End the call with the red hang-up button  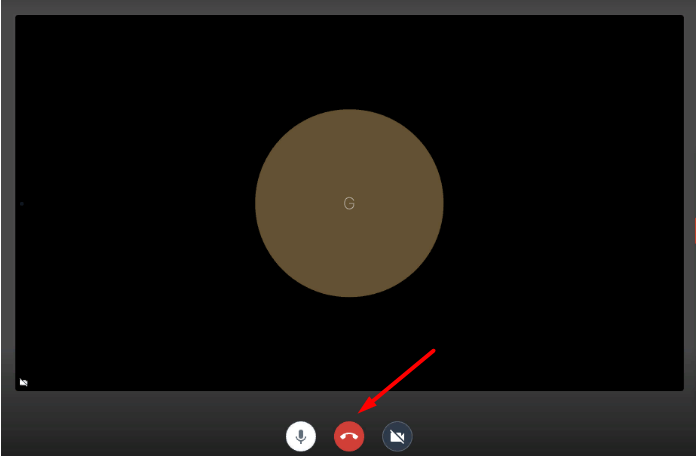[x=349, y=436]
